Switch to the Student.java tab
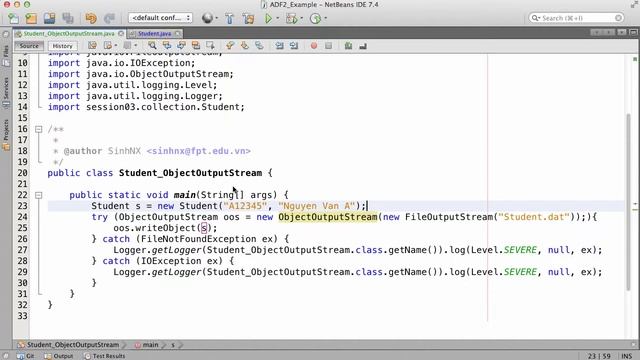 pyautogui.click(x=154, y=33)
